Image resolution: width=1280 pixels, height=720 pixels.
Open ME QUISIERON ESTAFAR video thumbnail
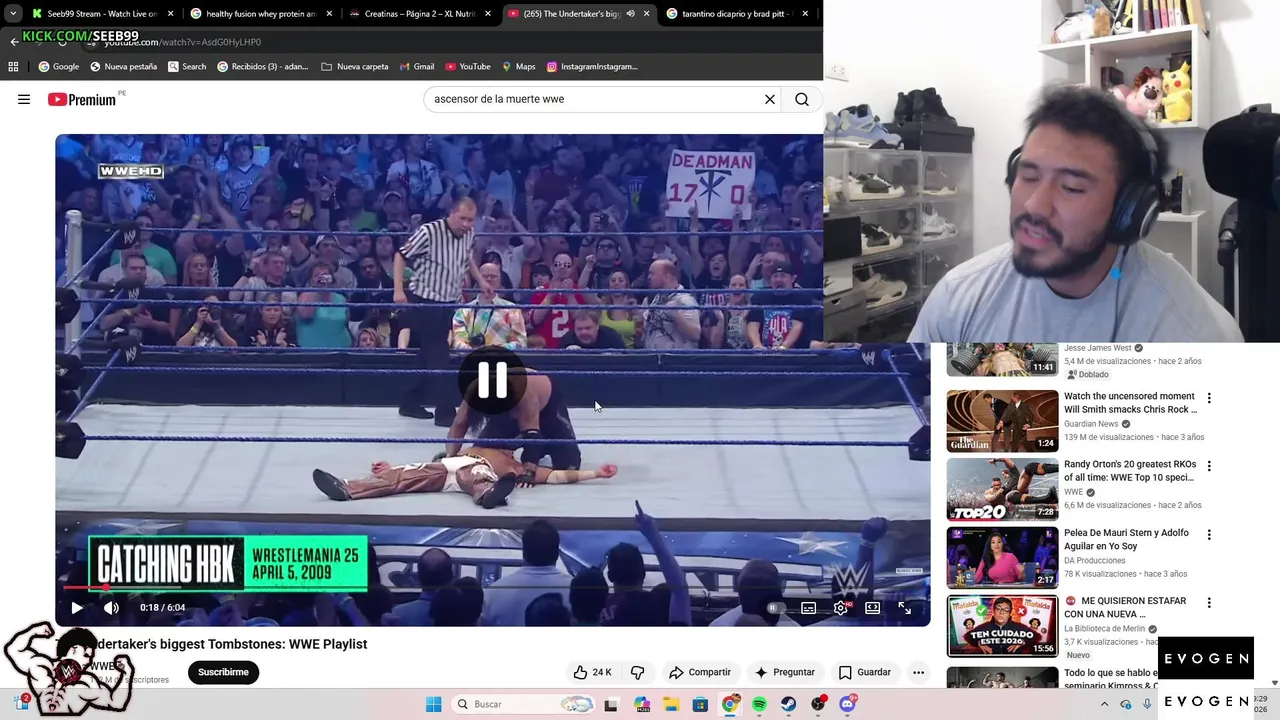click(x=1002, y=626)
